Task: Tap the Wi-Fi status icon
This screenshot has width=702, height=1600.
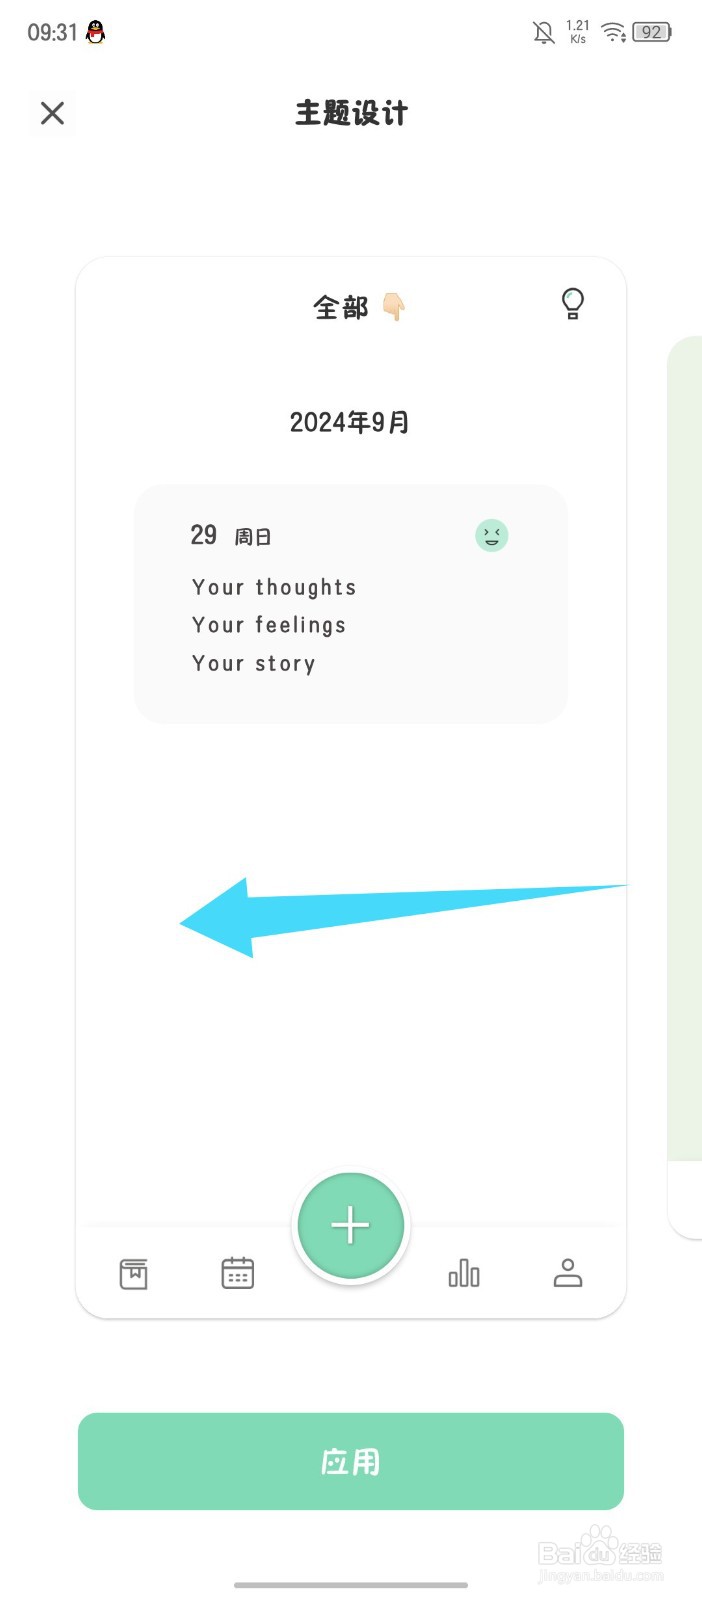Action: (613, 33)
